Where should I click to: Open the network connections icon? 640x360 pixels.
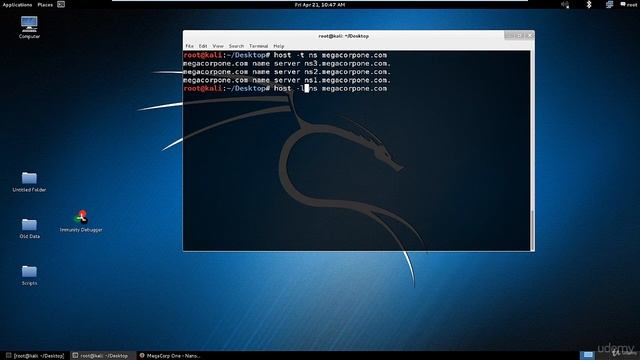(x=609, y=4)
